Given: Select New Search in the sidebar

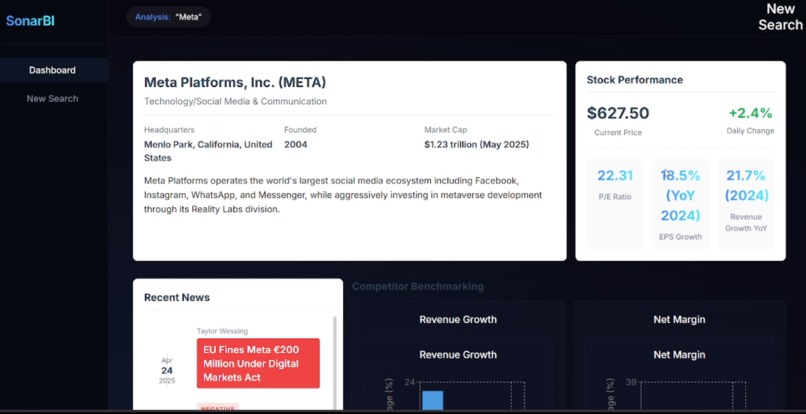Looking at the screenshot, I should pos(52,98).
